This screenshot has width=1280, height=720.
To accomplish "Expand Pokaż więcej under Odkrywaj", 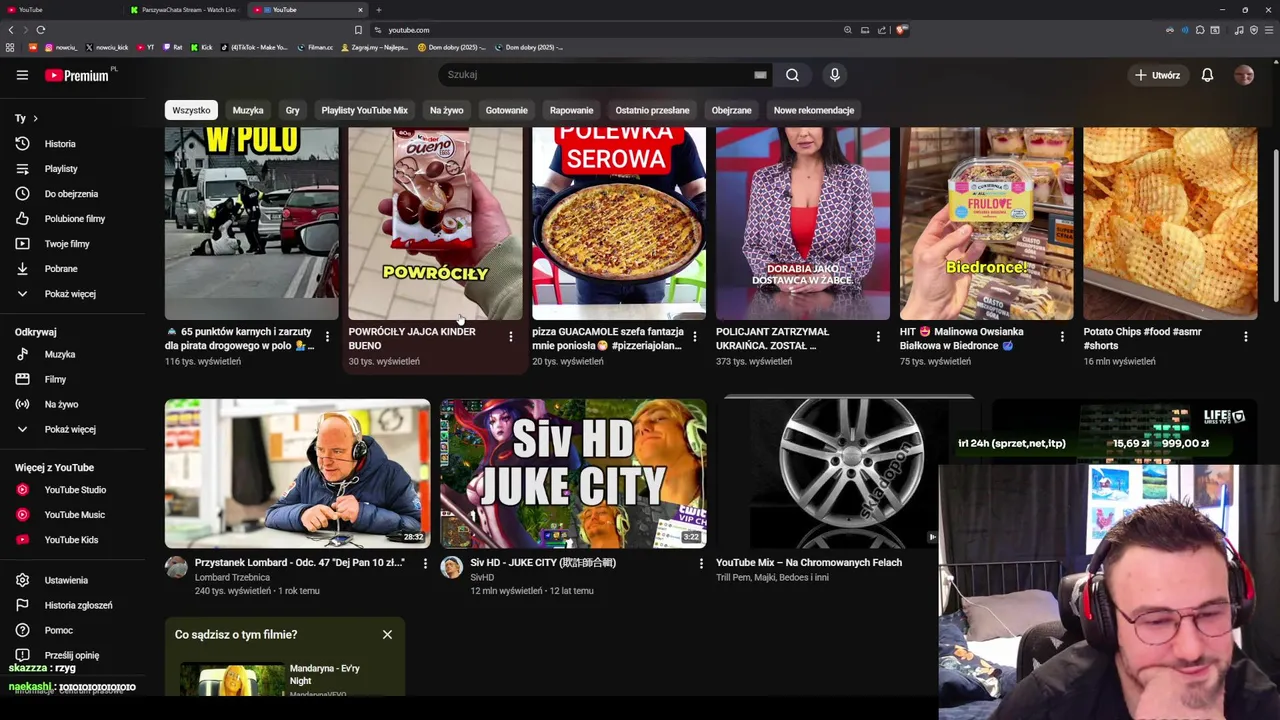I will click(69, 429).
